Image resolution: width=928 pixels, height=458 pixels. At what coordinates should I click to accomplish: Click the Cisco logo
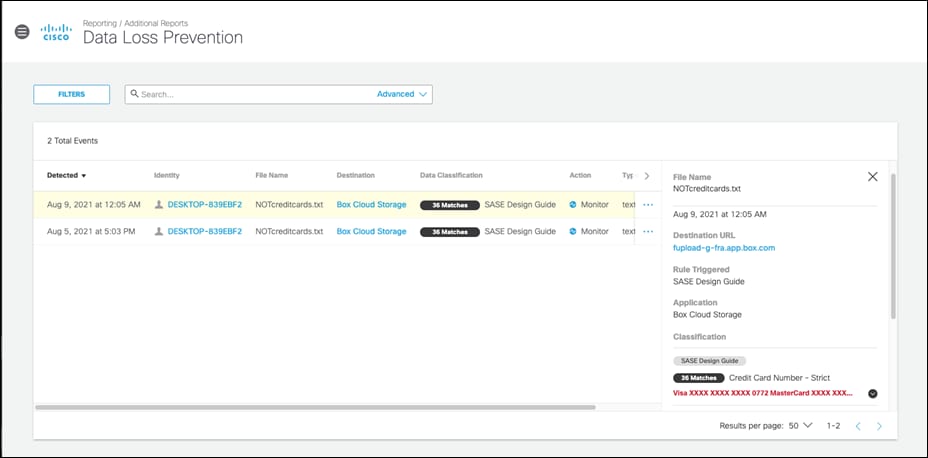[56, 33]
